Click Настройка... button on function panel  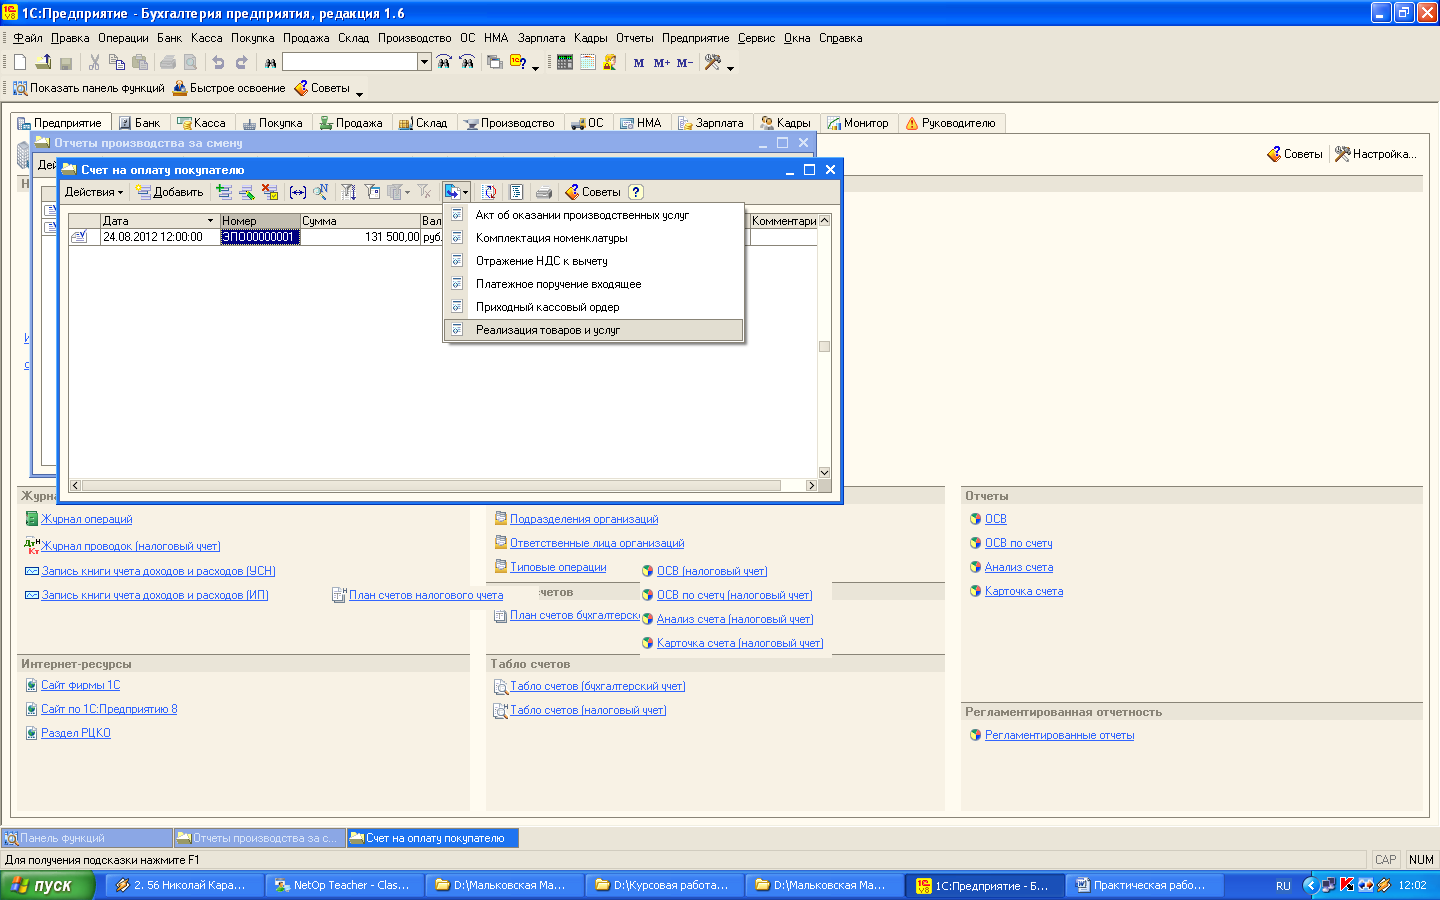1376,154
